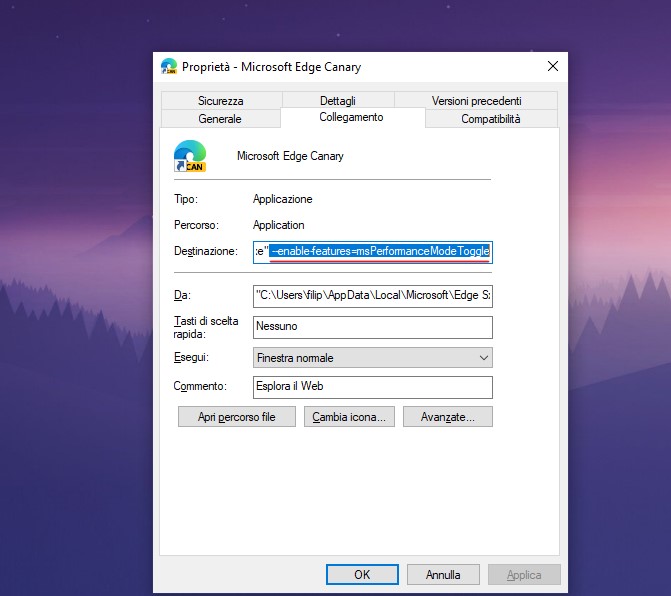
Task: Click the Microsoft Edge Canary name field
Action: click(x=290, y=156)
